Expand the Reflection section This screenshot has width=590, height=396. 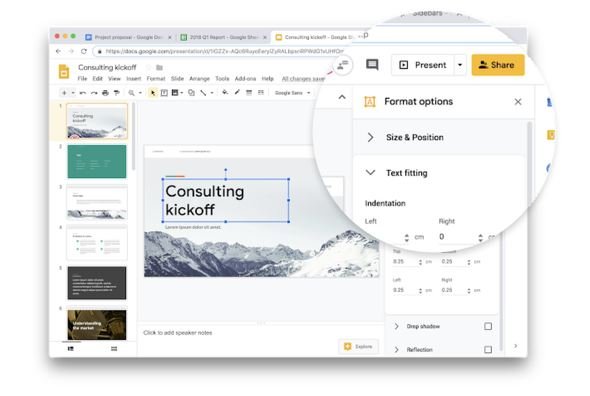point(397,350)
